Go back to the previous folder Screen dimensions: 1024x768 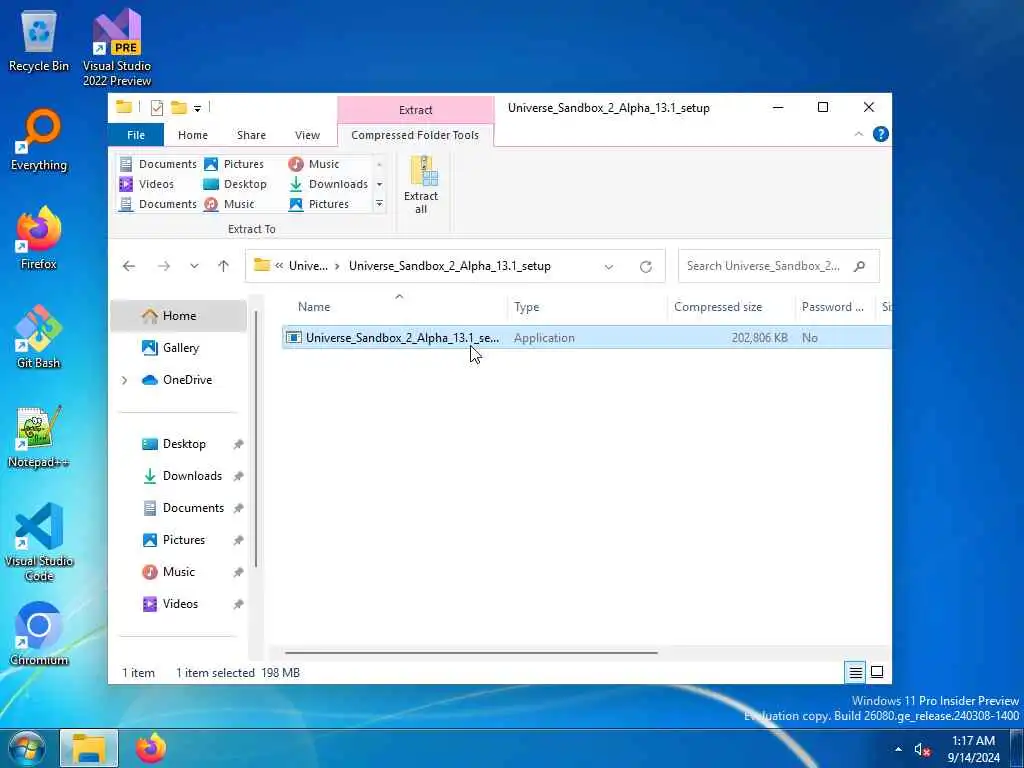click(x=129, y=266)
